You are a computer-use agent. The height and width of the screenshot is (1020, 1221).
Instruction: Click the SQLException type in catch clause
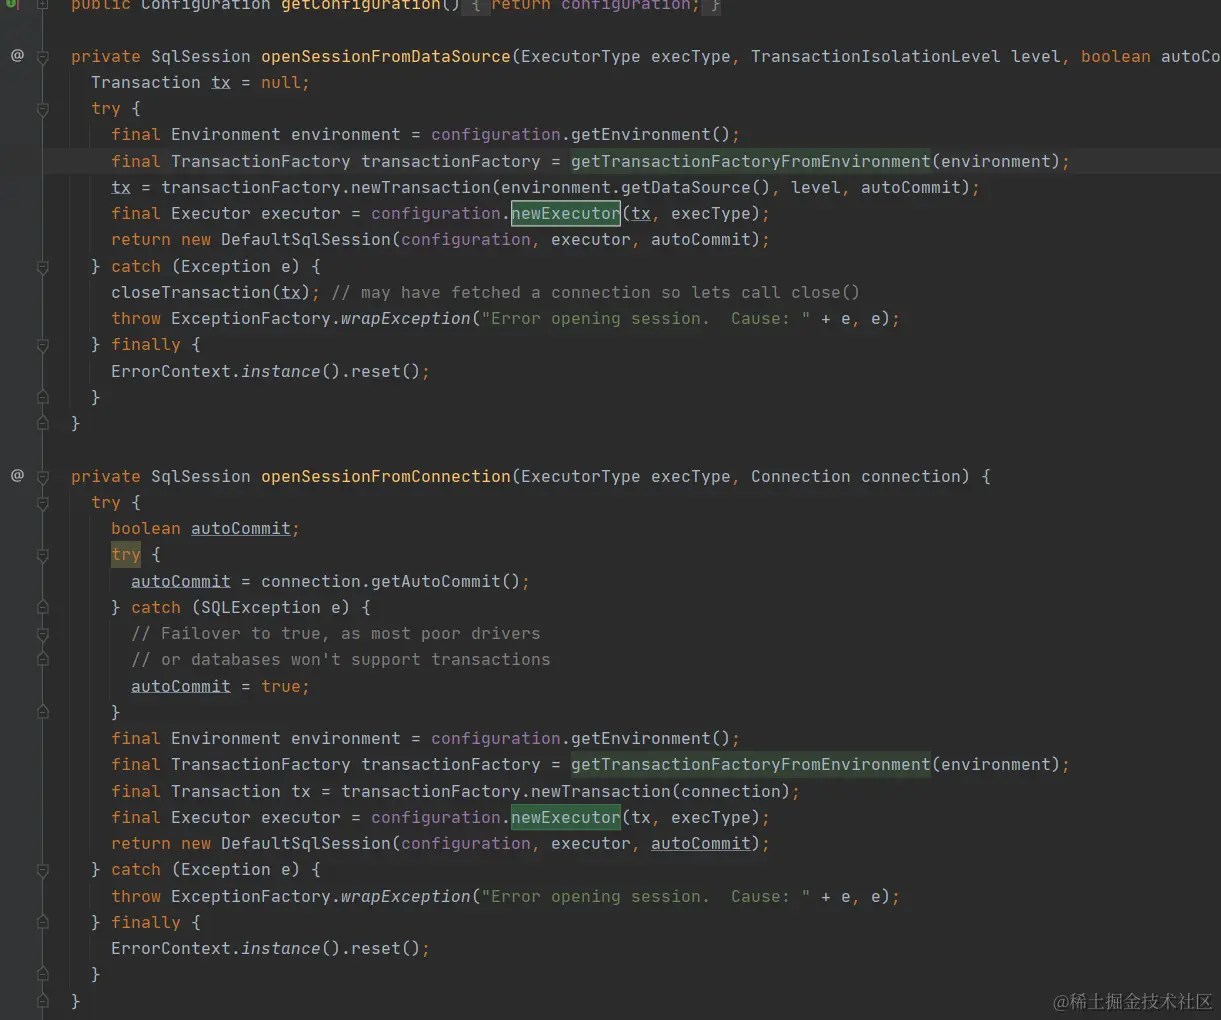pos(260,607)
